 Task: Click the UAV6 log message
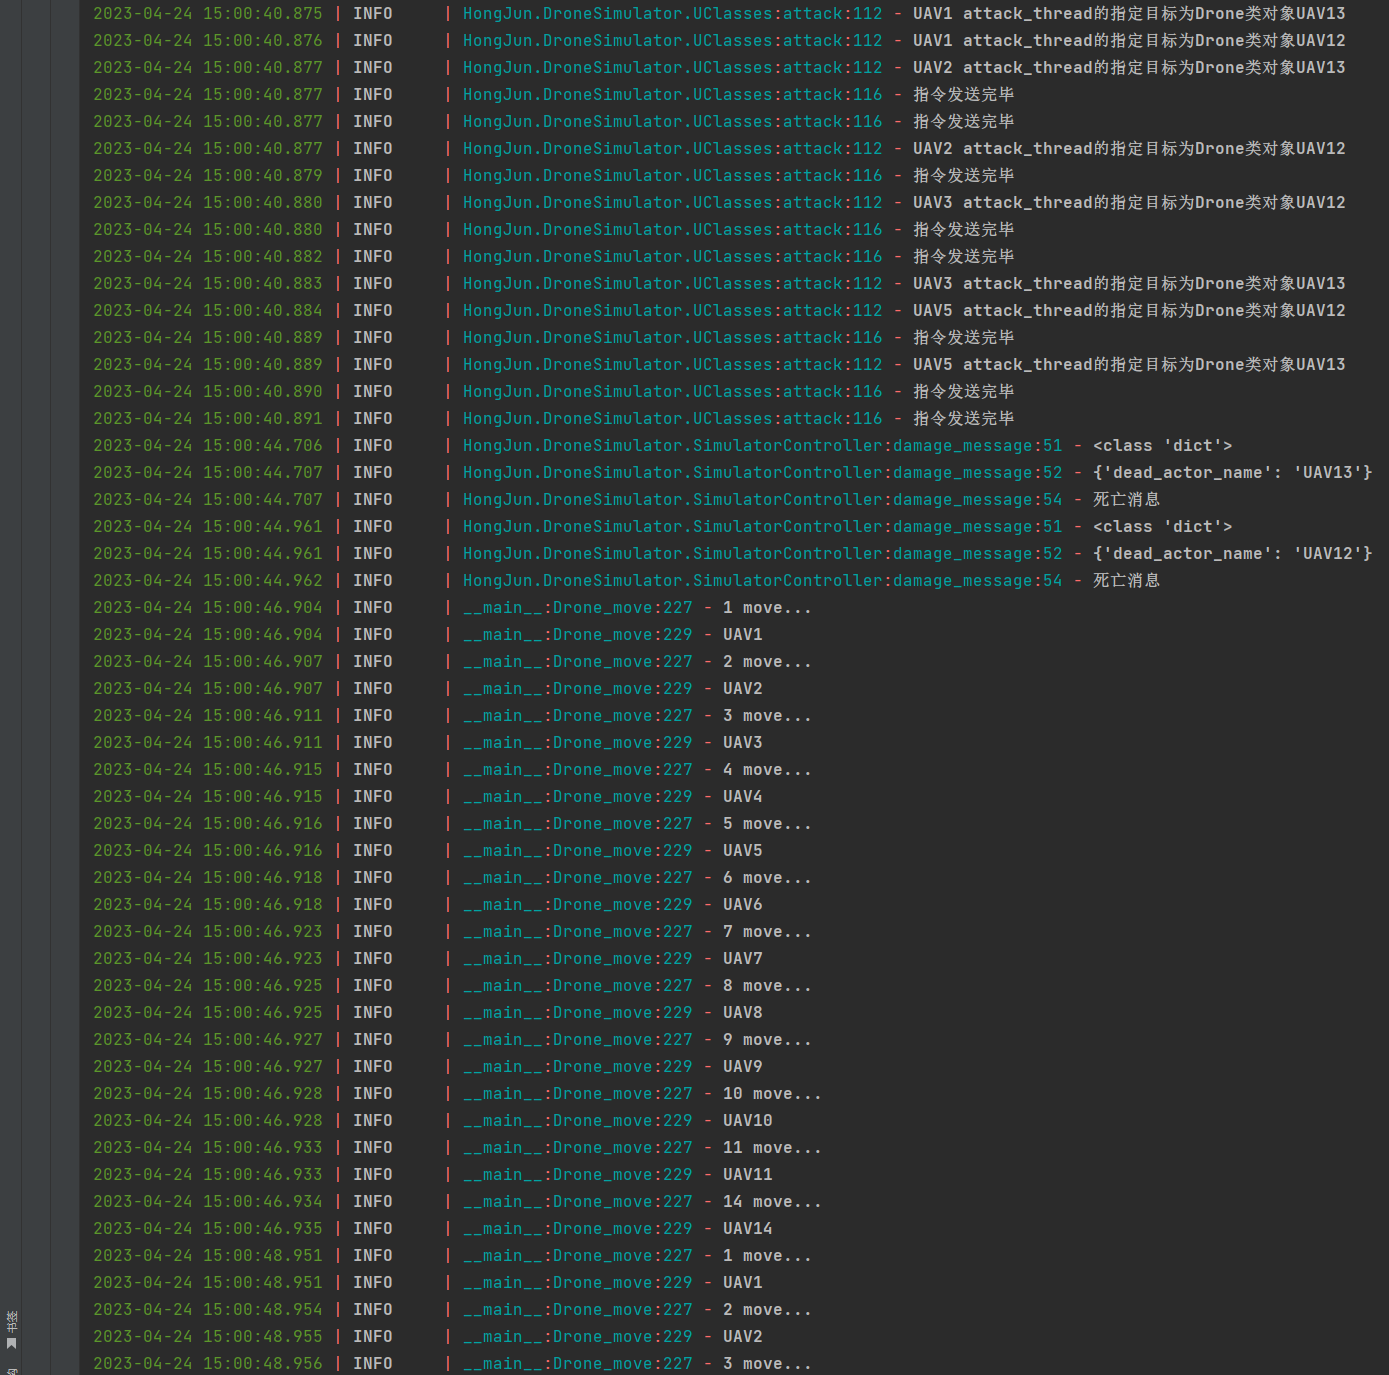click(x=742, y=905)
